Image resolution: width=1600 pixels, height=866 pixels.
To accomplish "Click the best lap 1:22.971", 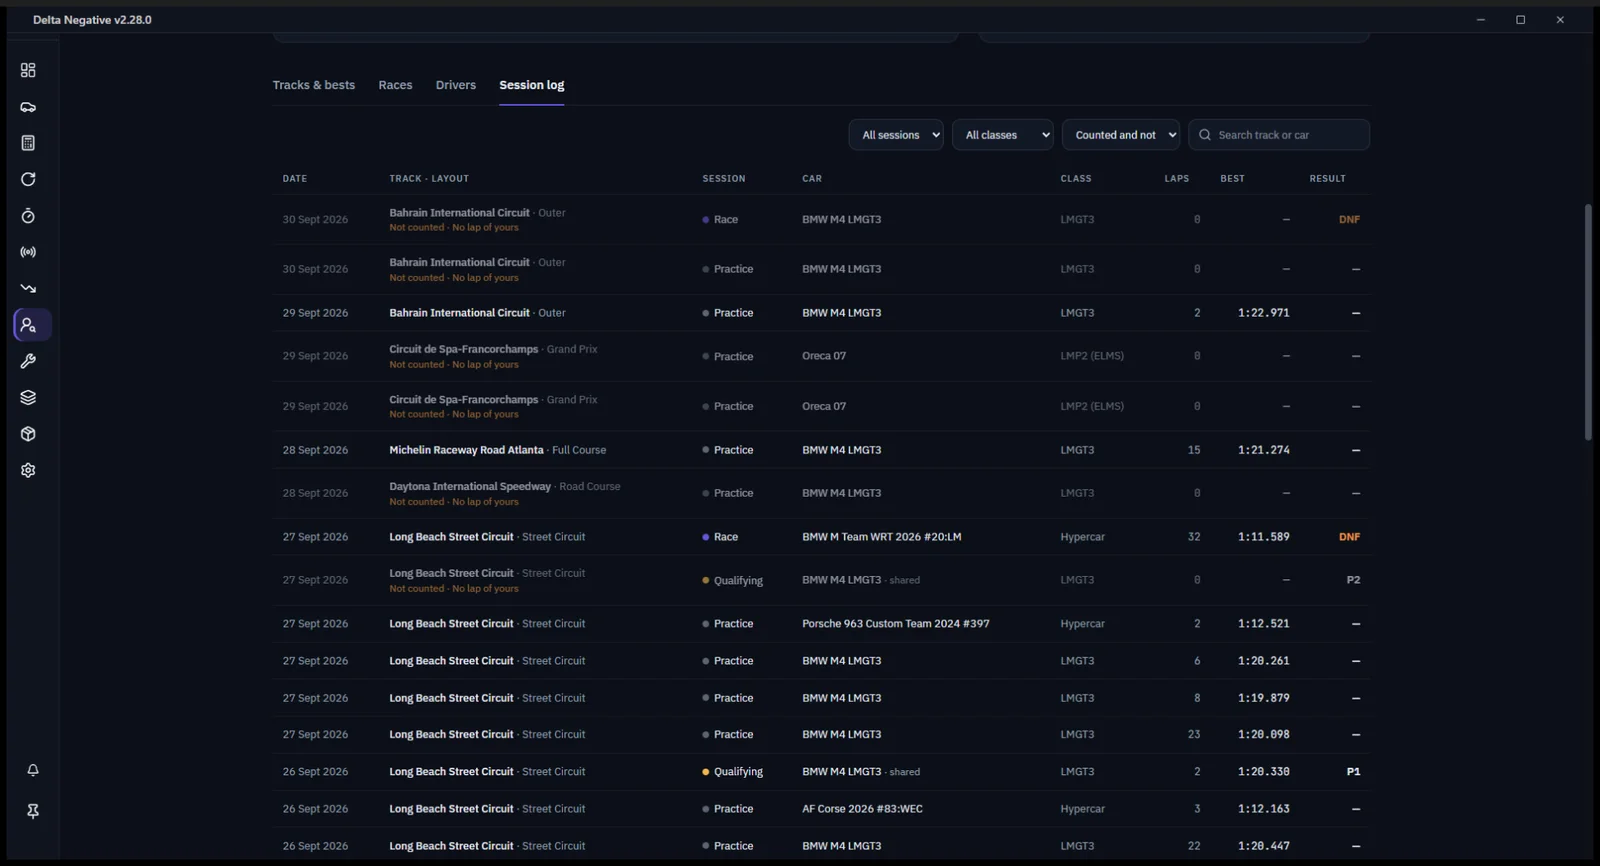I will click(1264, 313).
